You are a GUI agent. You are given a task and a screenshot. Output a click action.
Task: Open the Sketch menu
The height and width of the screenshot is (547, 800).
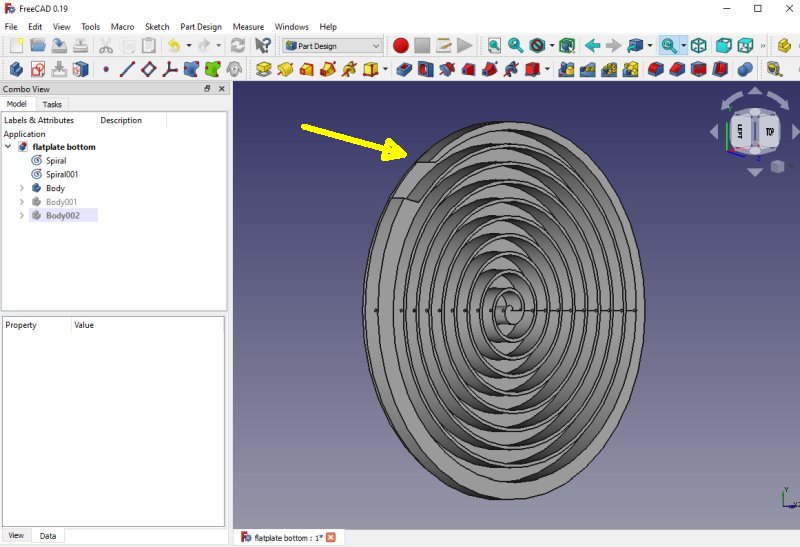pos(157,27)
